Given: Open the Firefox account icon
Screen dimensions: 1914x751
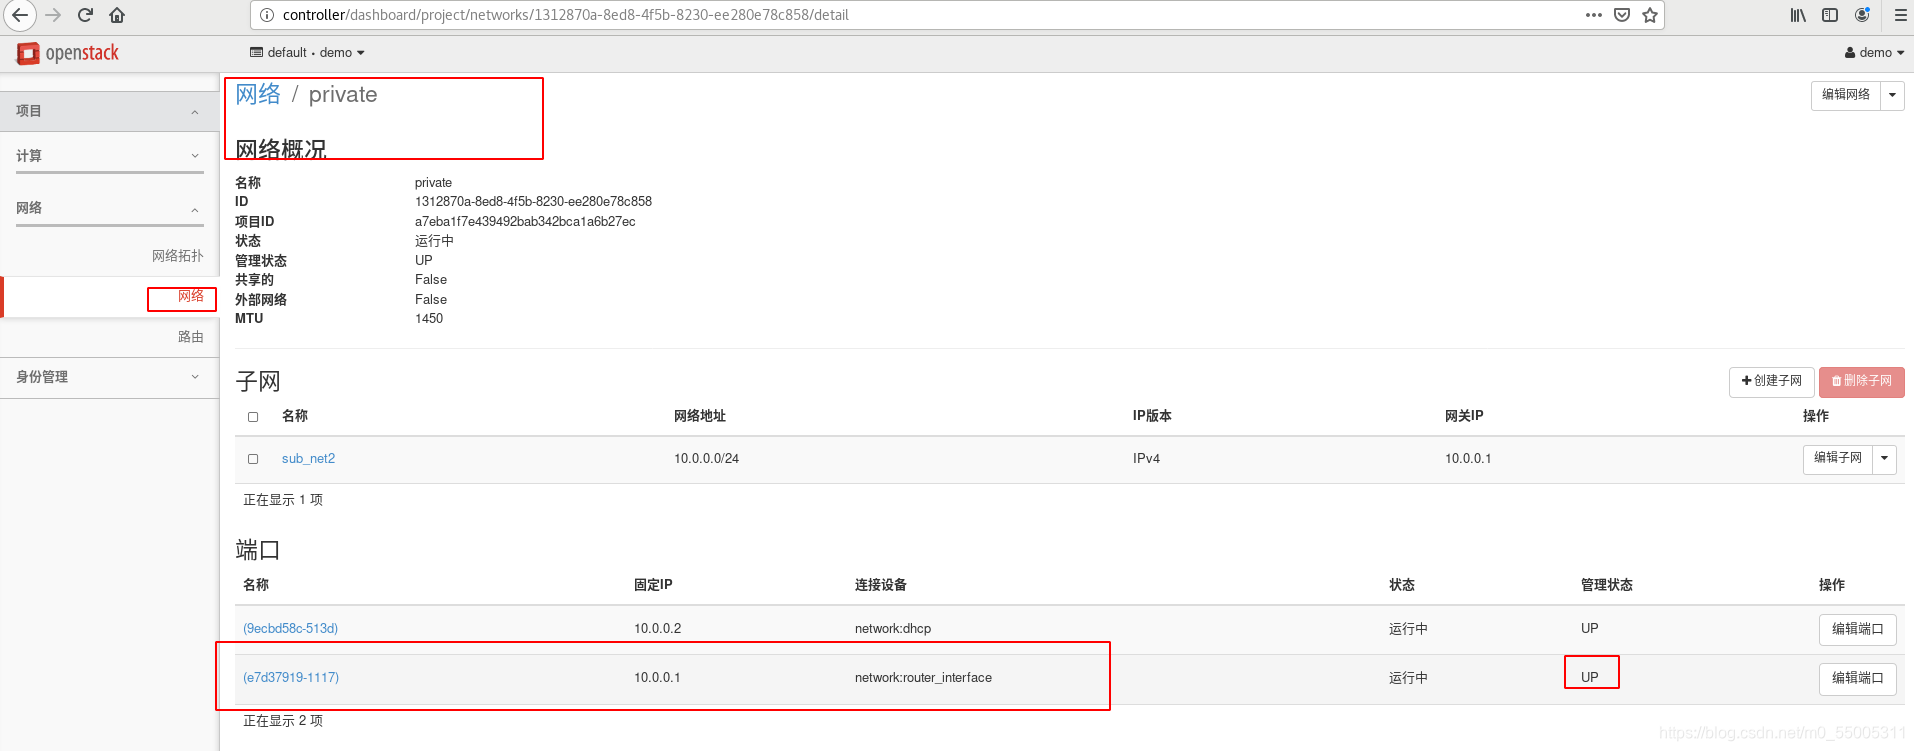Looking at the screenshot, I should pos(1862,15).
